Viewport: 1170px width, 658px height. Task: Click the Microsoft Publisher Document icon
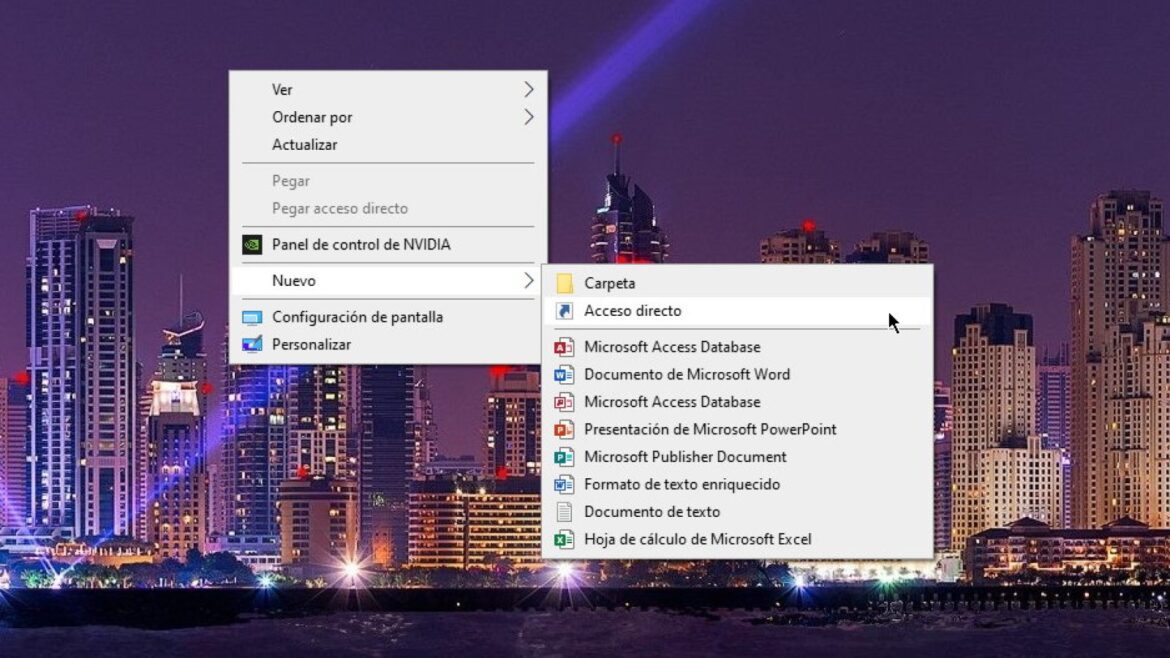pos(564,457)
